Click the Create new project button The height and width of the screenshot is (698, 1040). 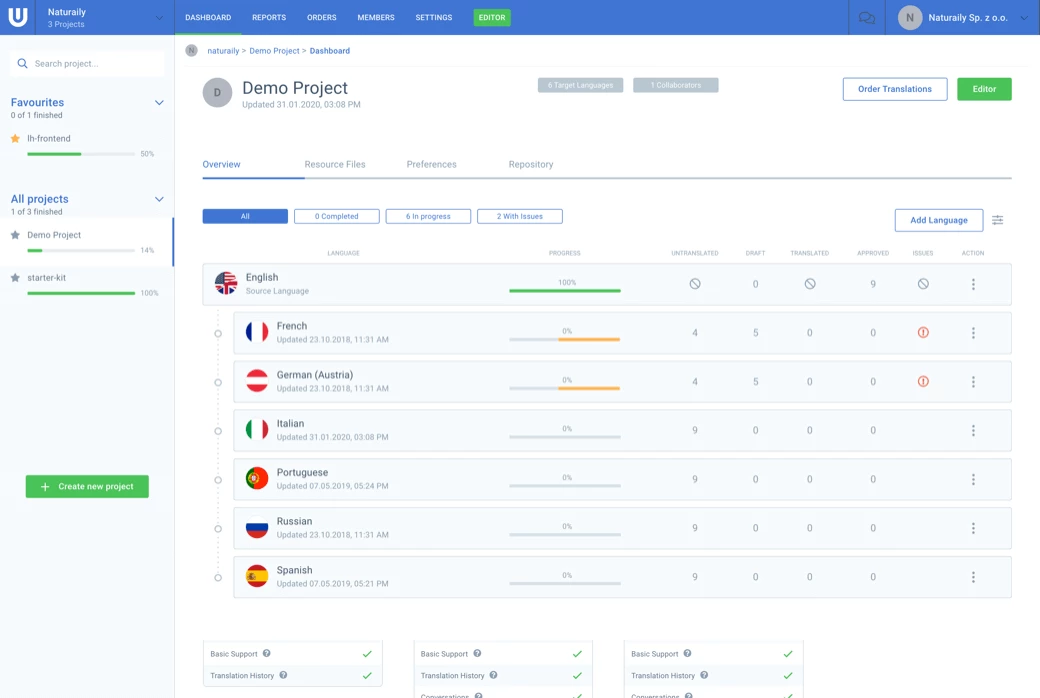click(87, 486)
